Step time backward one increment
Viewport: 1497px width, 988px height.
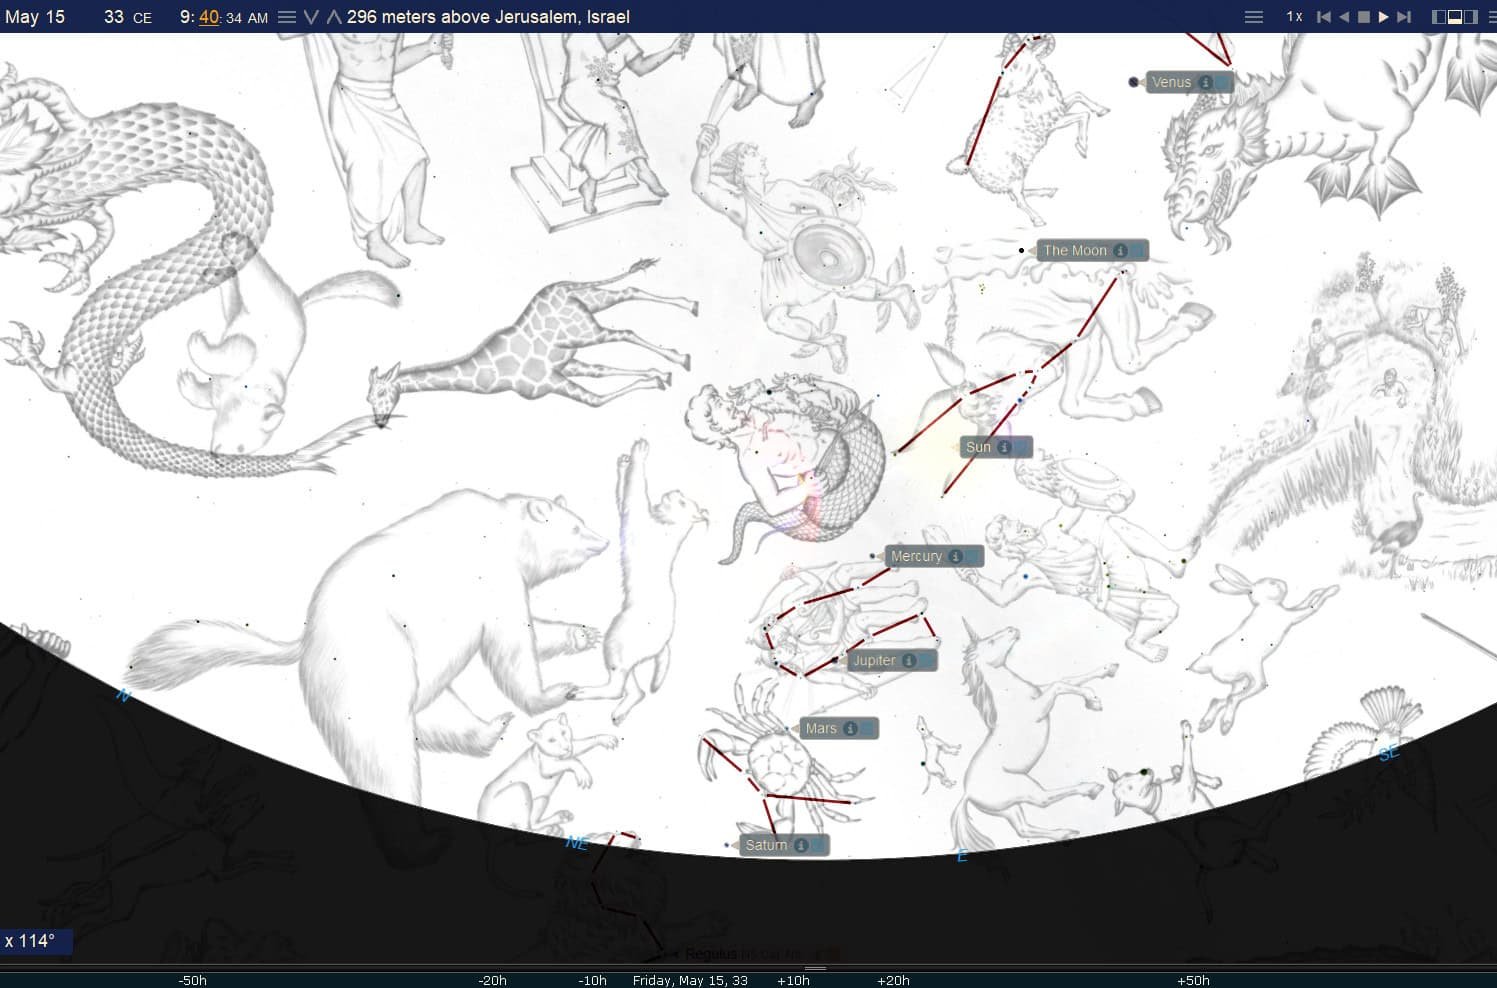(1324, 17)
